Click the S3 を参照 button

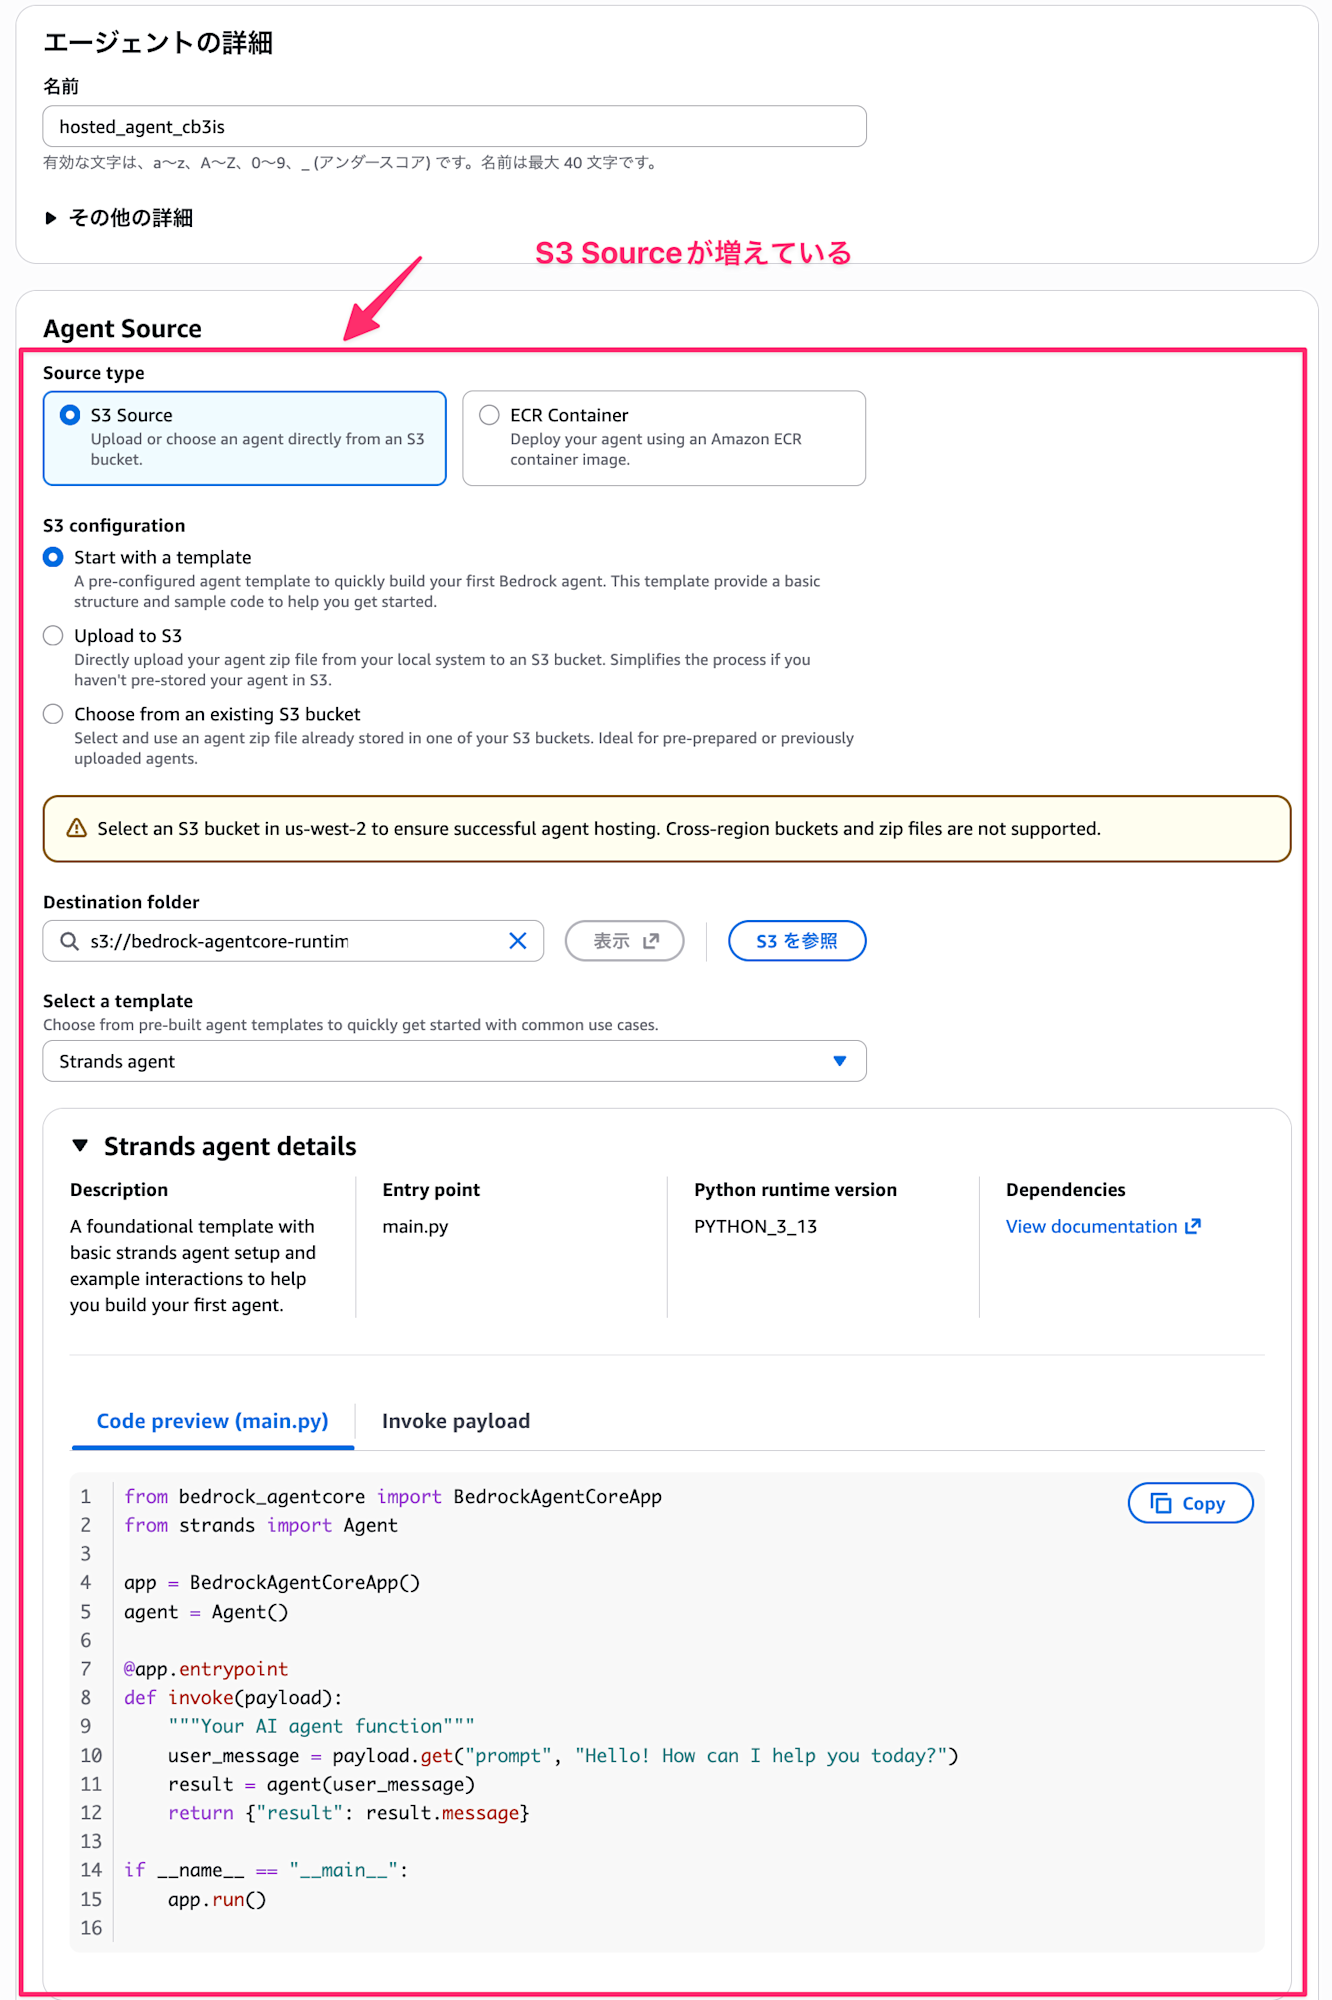pyautogui.click(x=796, y=941)
